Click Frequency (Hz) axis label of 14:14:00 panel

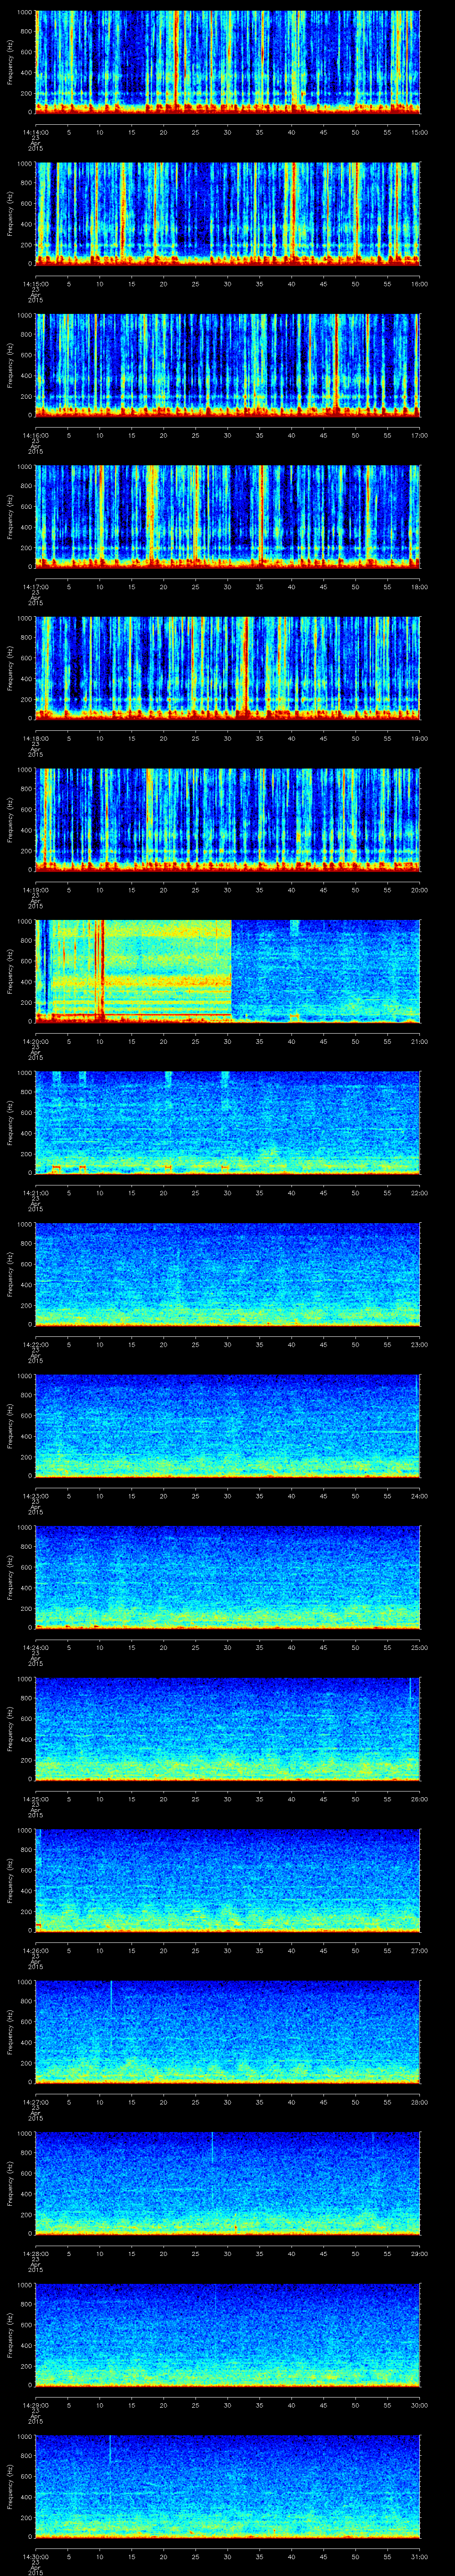[x=10, y=62]
